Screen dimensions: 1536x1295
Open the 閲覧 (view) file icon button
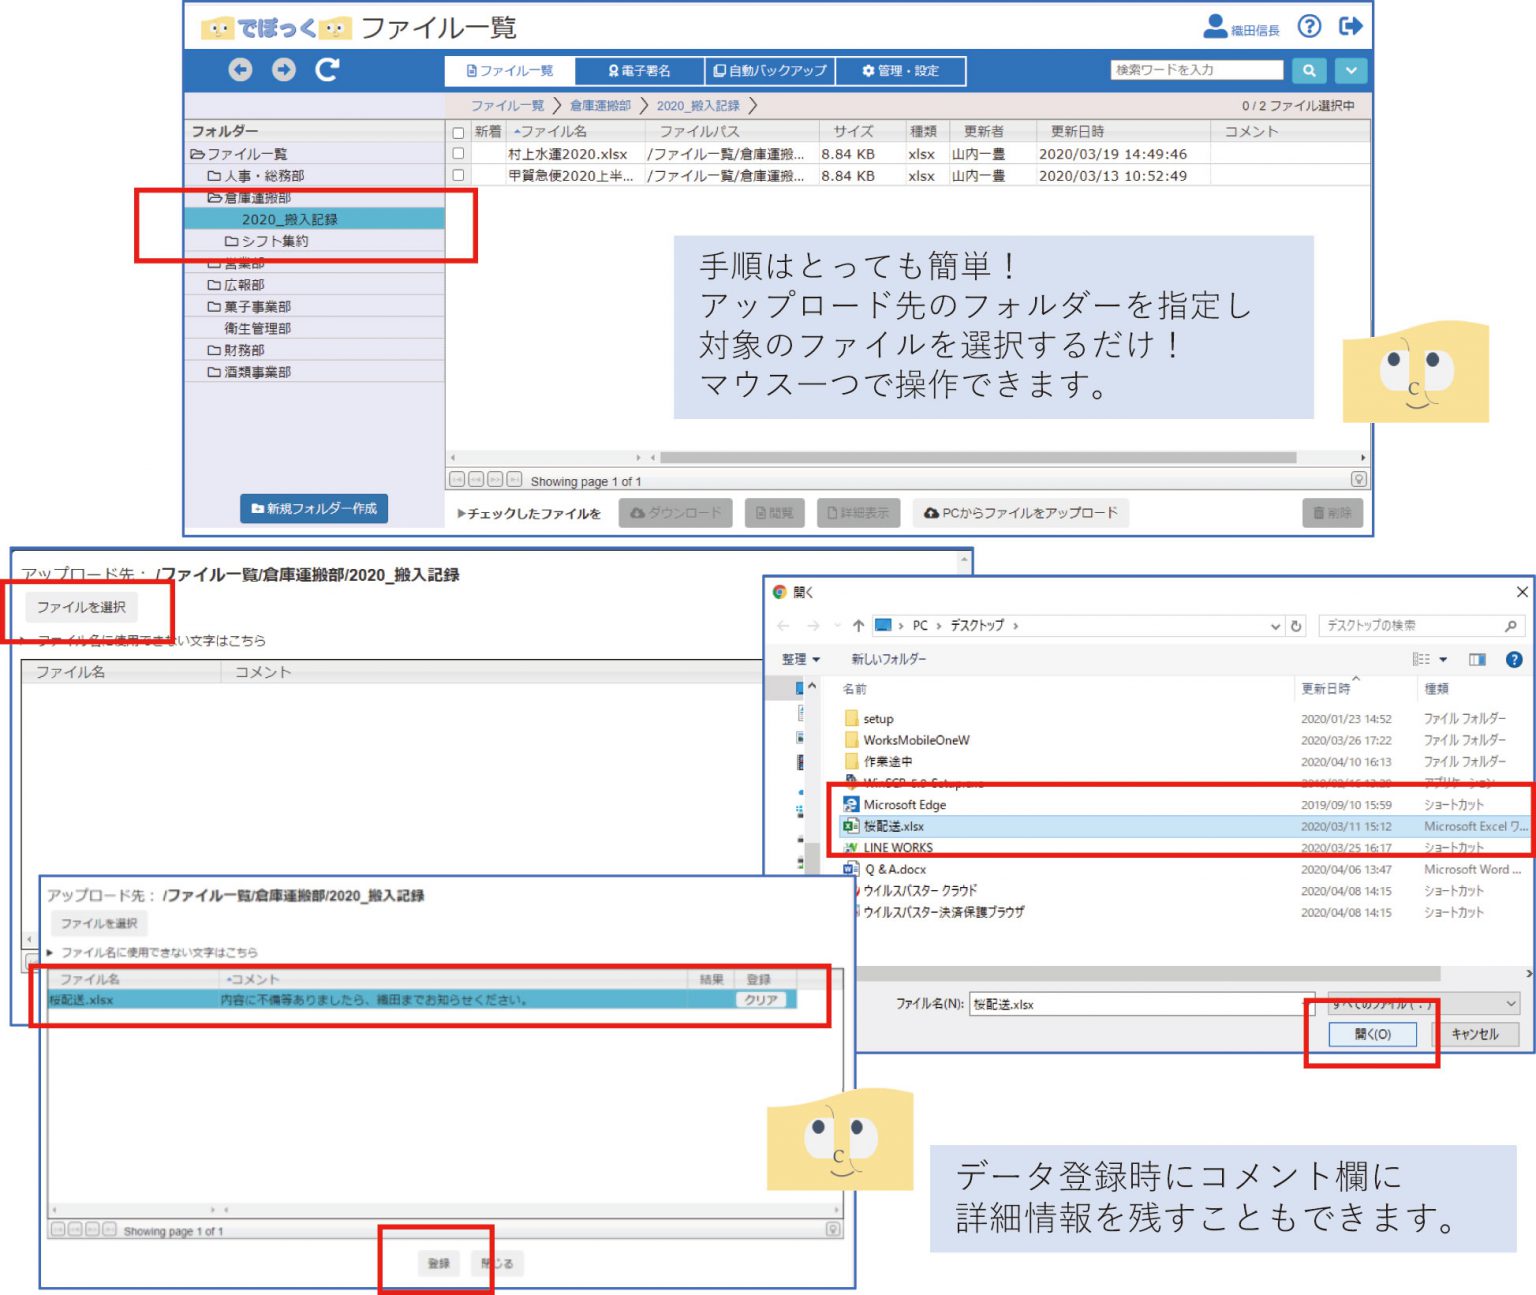[x=777, y=513]
